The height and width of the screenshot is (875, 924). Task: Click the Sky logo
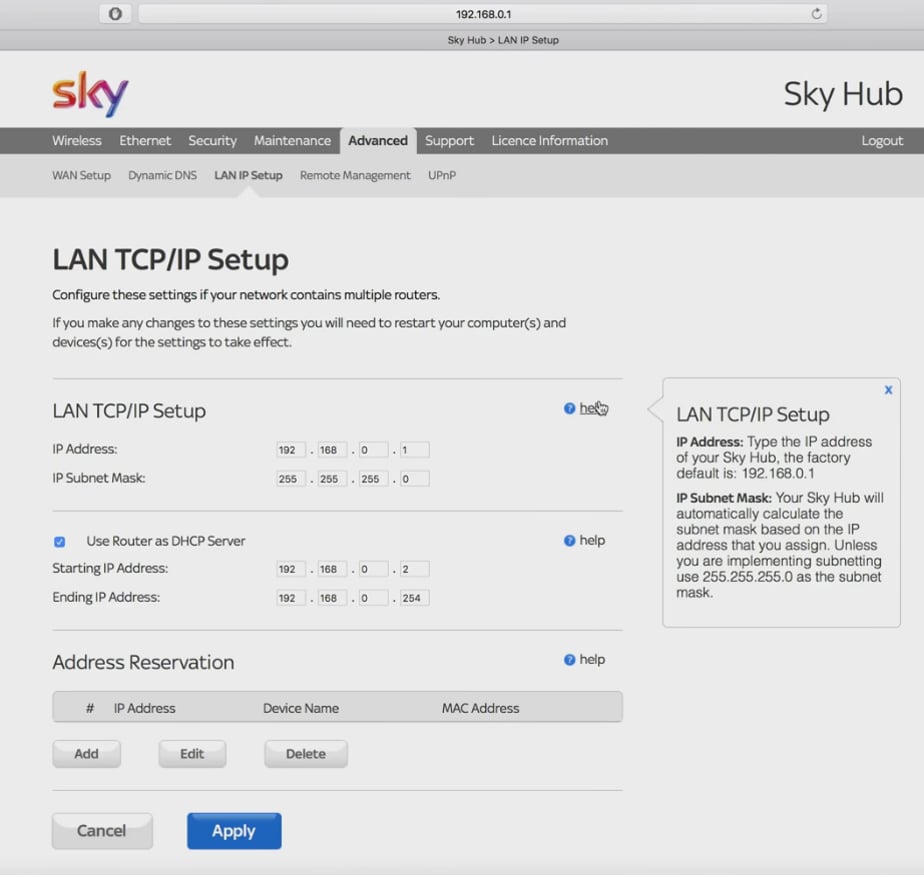click(90, 94)
